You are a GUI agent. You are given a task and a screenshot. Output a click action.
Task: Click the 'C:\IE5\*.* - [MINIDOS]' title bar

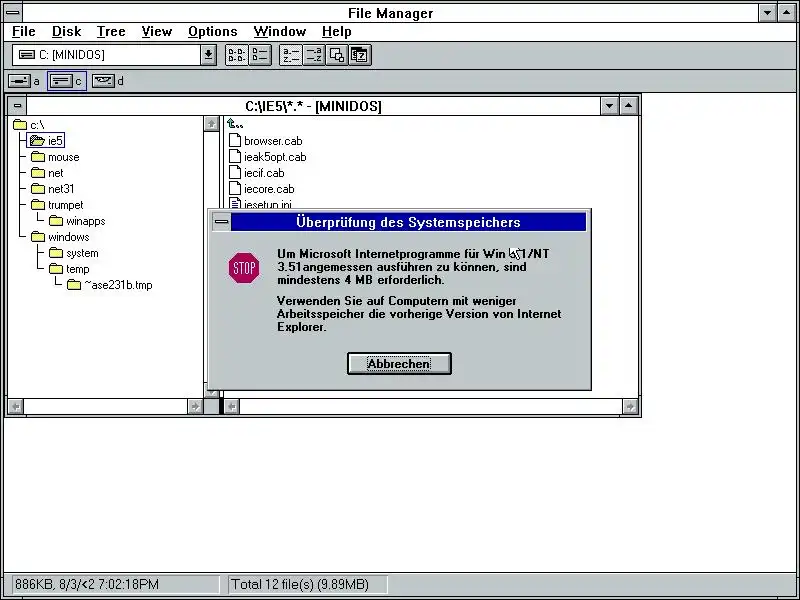[x=313, y=106]
